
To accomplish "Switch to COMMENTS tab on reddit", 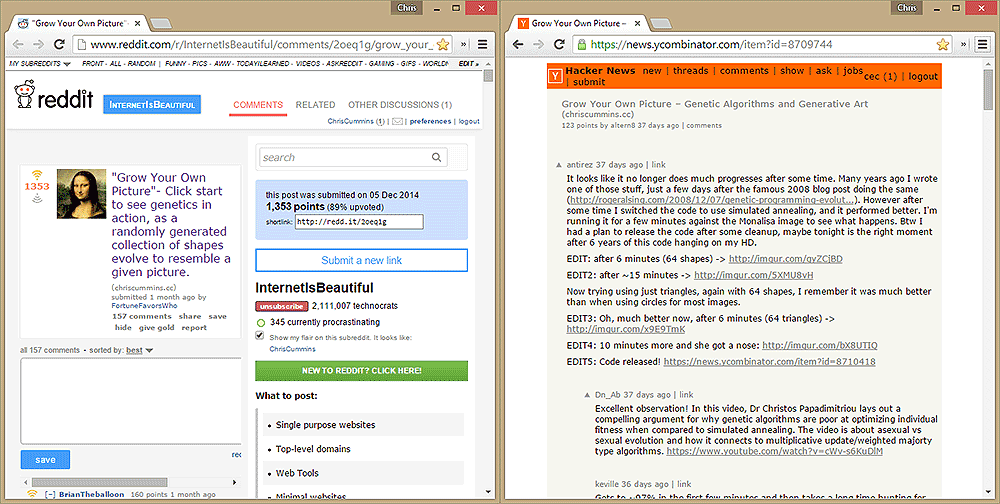I will point(258,105).
